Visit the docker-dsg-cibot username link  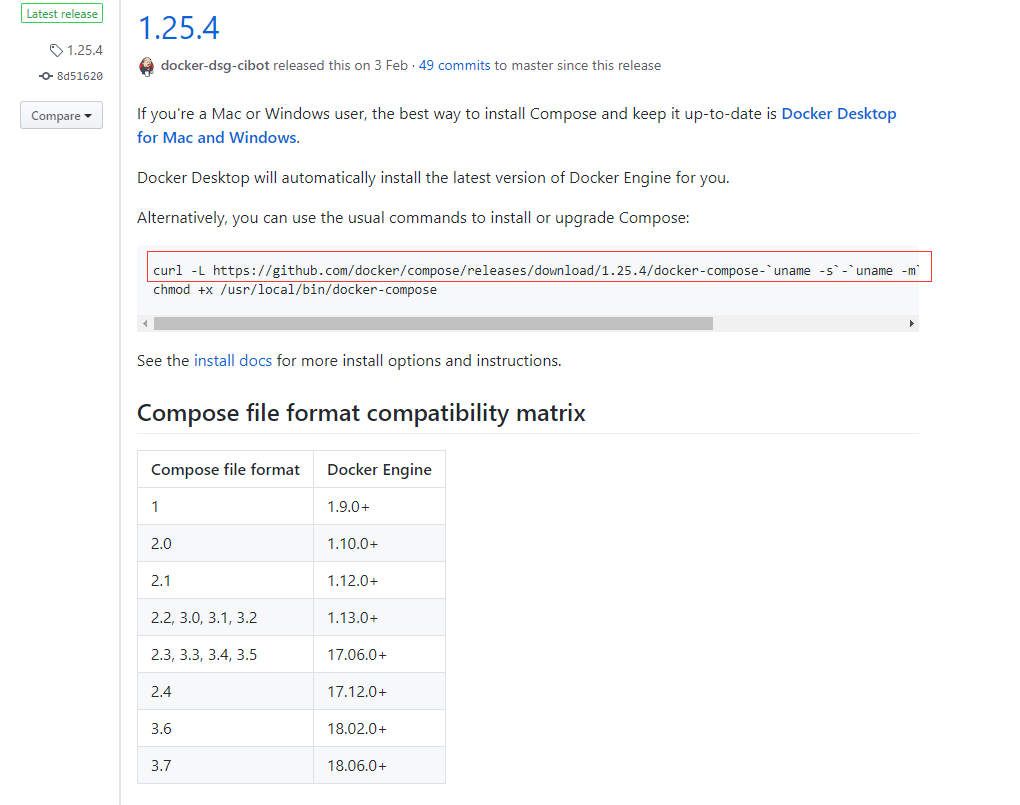tap(214, 66)
